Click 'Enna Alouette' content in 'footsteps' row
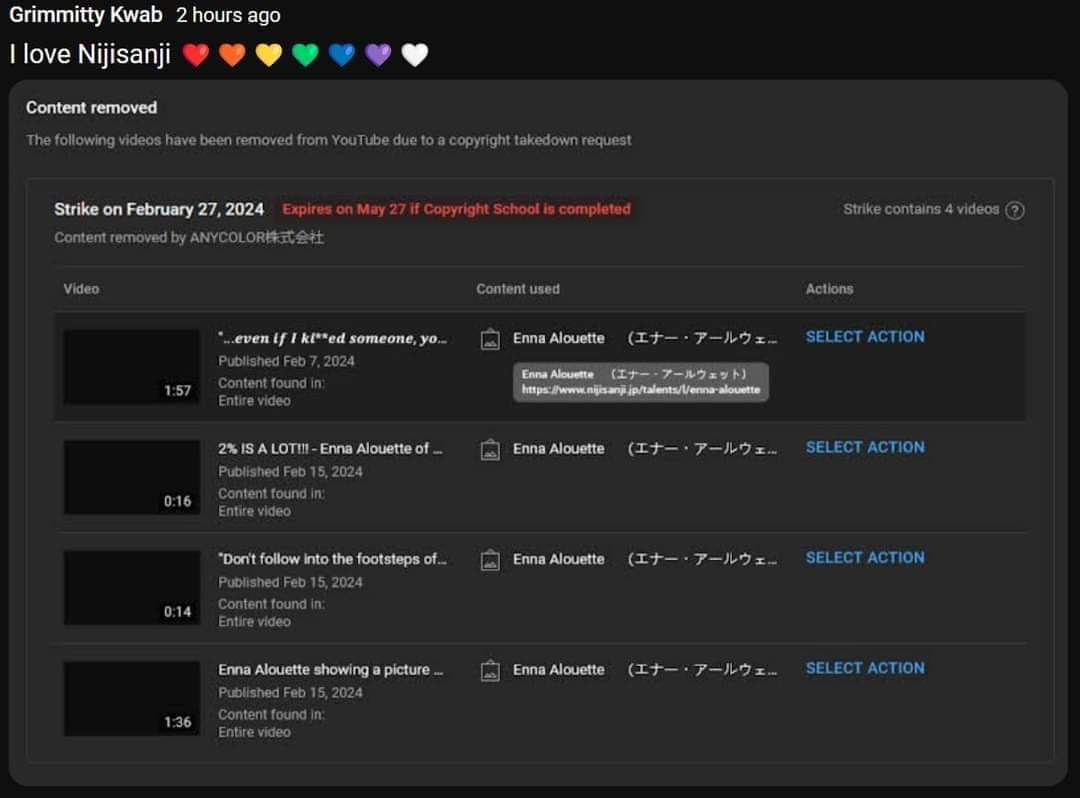This screenshot has width=1080, height=798. (645, 560)
